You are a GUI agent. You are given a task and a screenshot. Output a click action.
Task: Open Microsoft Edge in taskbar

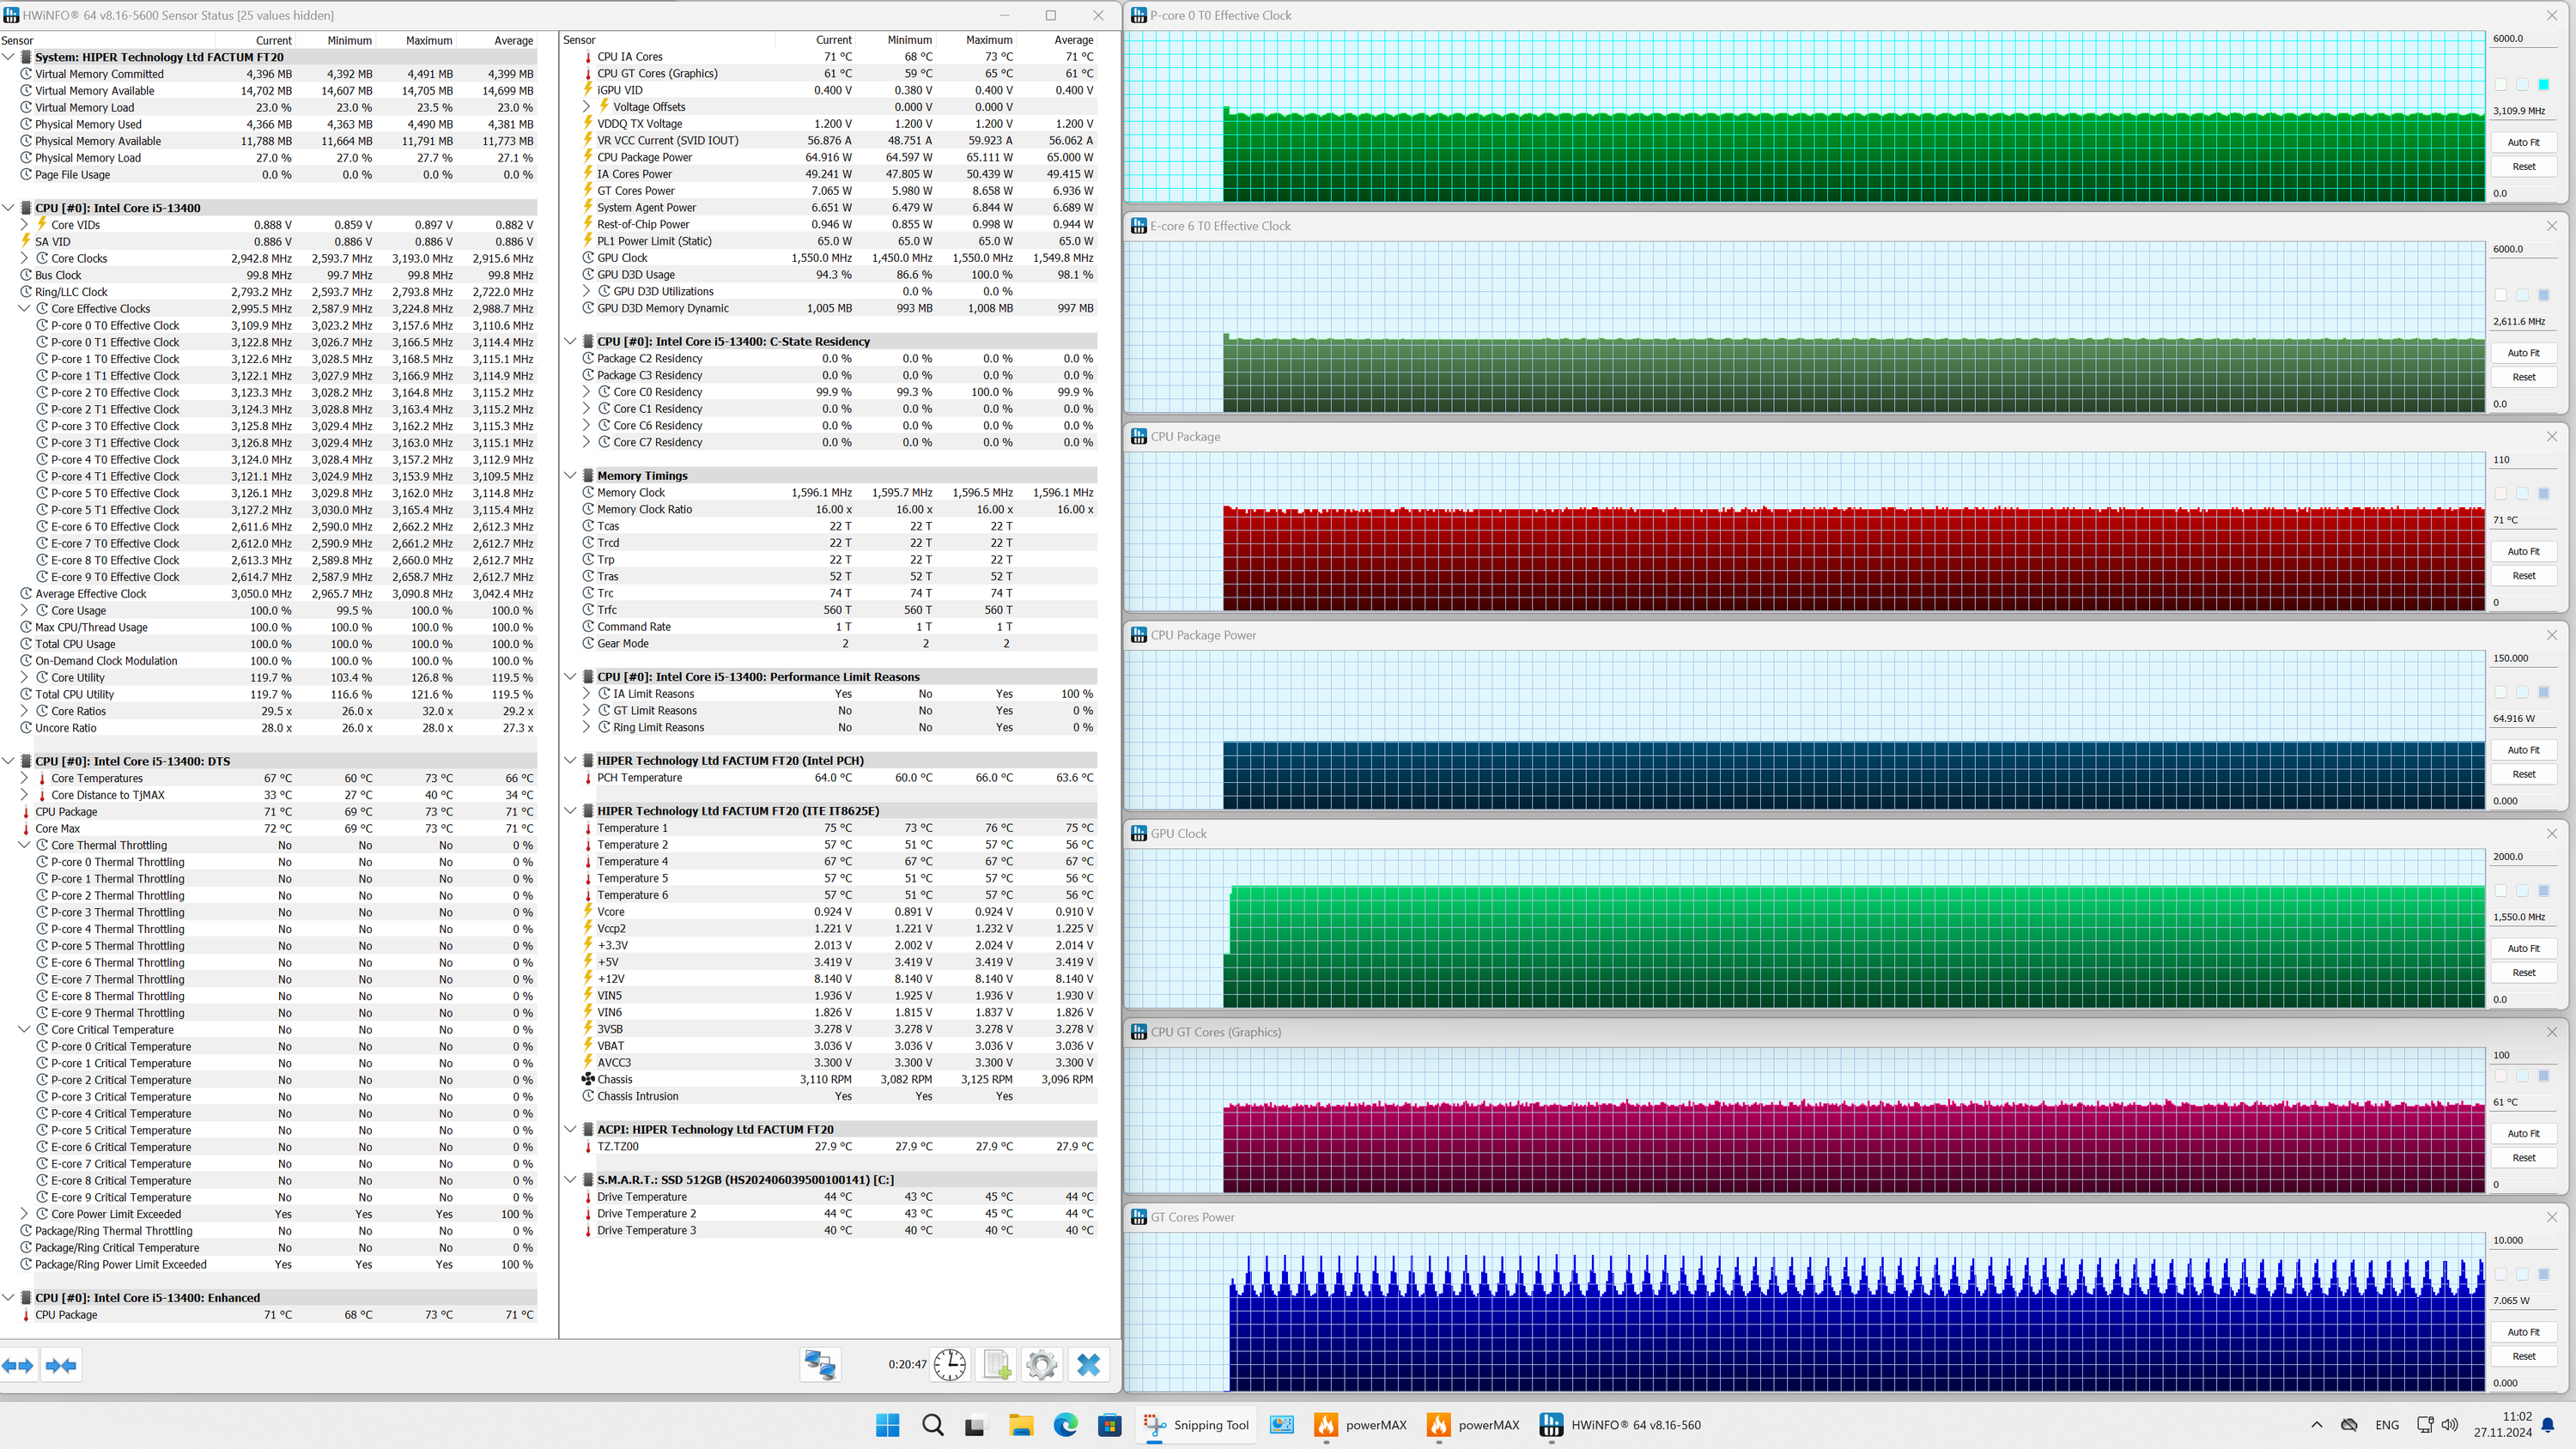click(1065, 1425)
